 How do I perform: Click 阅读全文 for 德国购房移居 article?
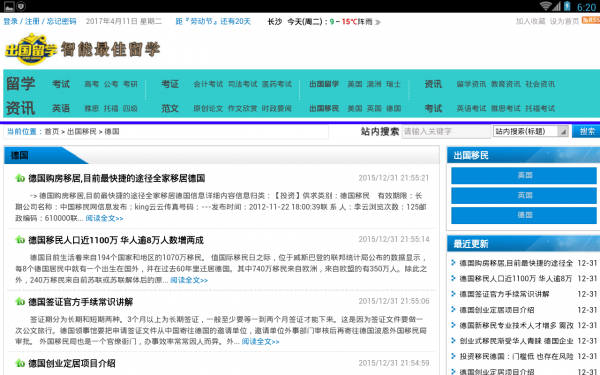(x=104, y=218)
